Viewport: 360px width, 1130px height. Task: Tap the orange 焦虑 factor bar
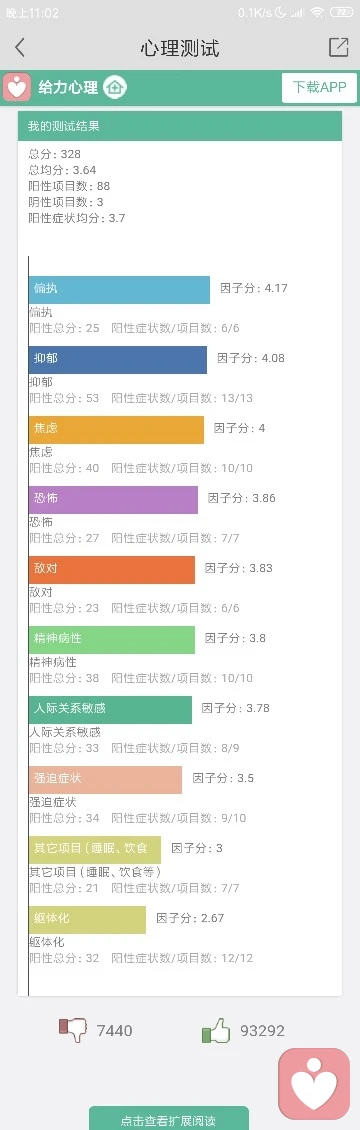click(117, 430)
